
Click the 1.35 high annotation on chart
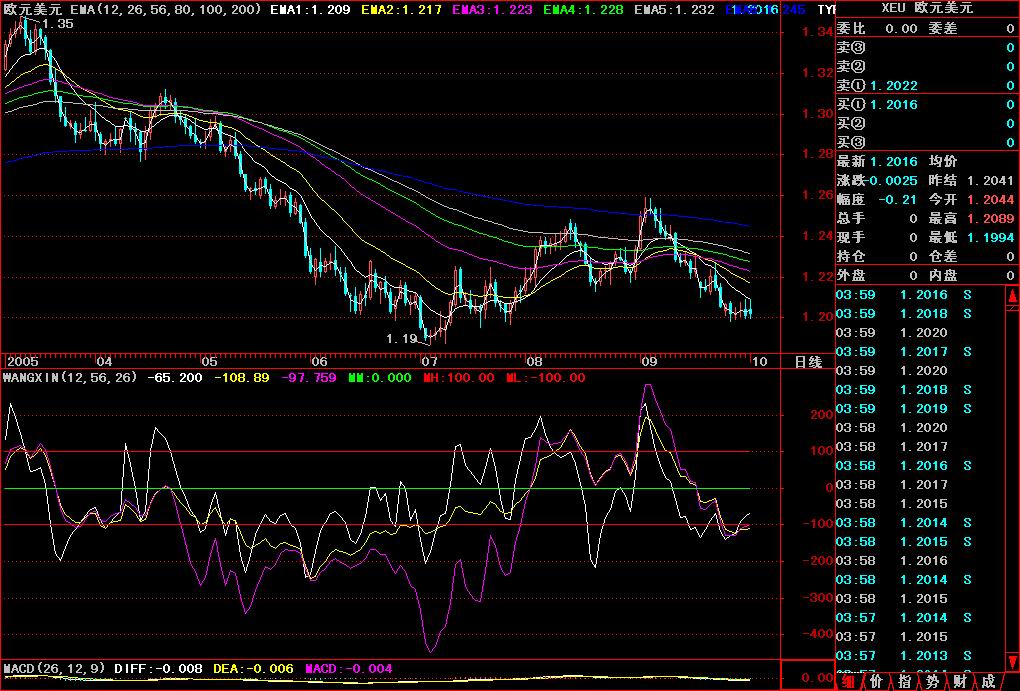pyautogui.click(x=57, y=23)
